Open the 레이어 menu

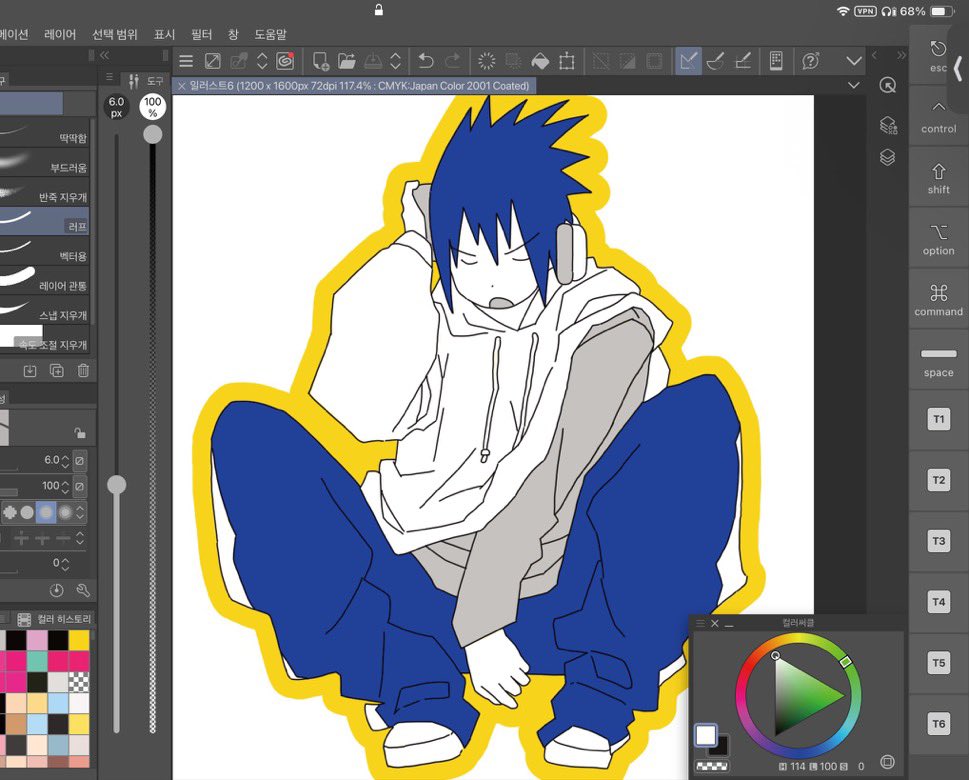pos(60,35)
